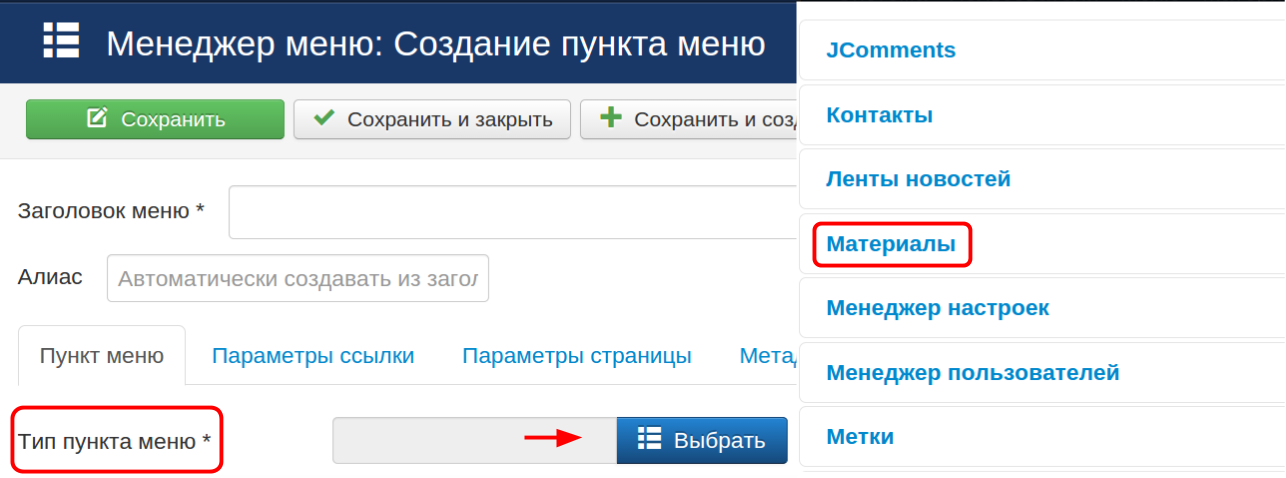Click the edit icon on the green Сохранить button

97,119
